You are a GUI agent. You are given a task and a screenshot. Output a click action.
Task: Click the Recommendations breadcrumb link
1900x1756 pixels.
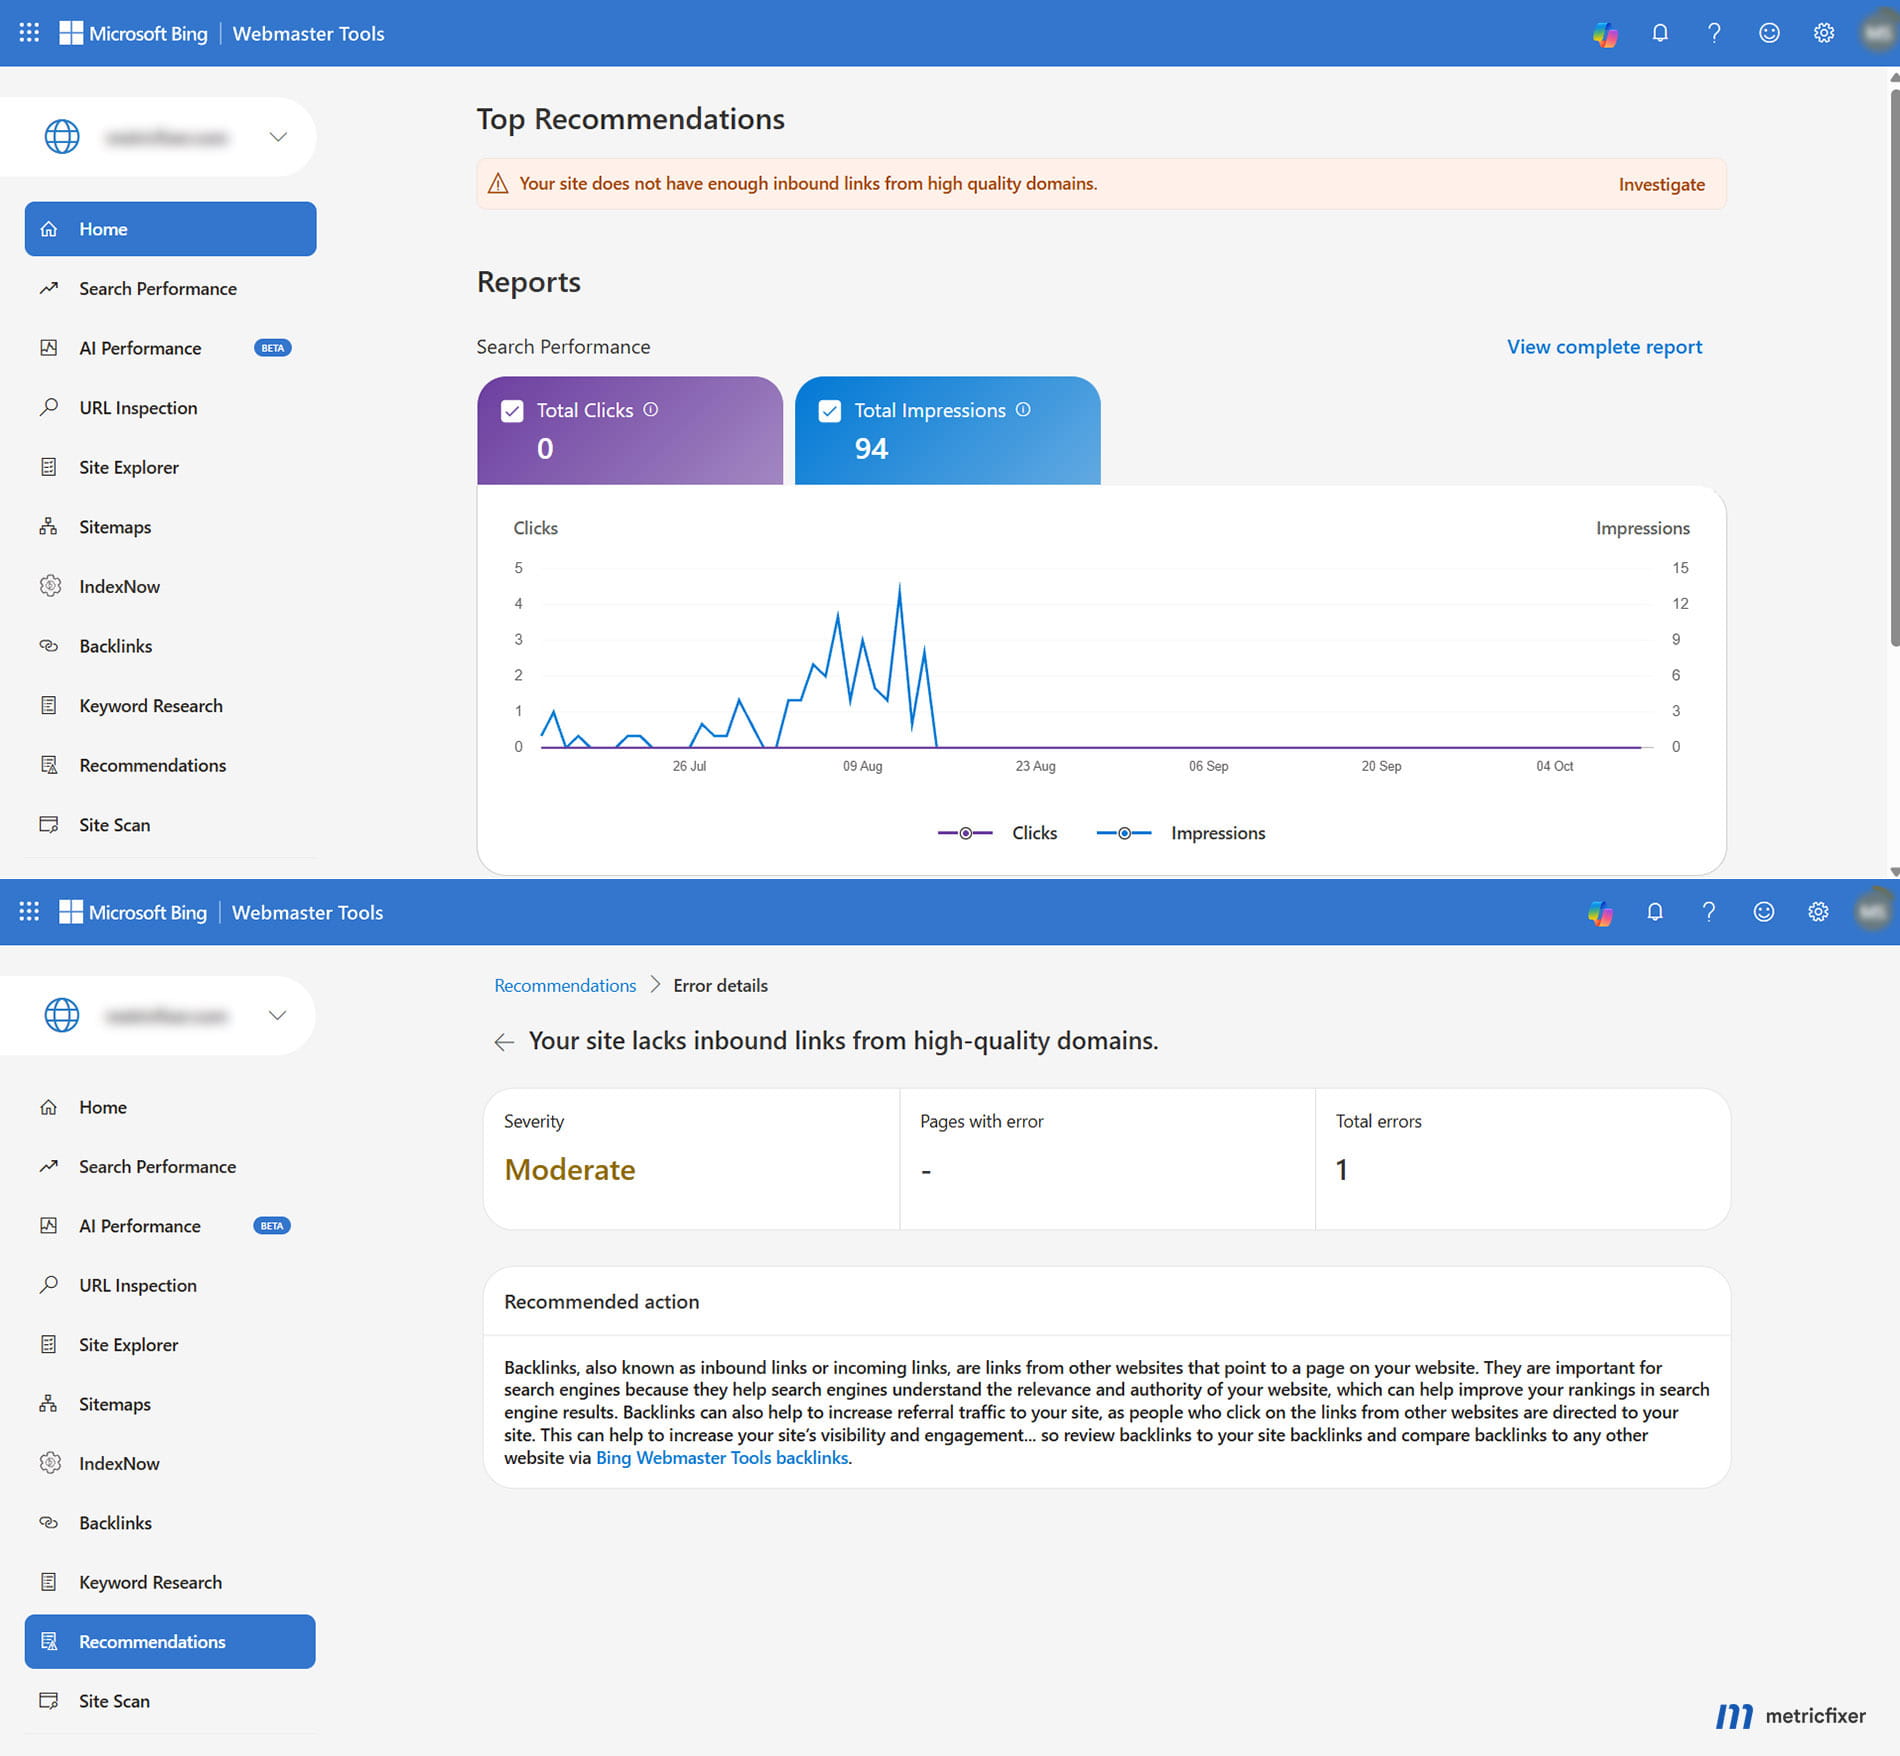click(x=565, y=985)
